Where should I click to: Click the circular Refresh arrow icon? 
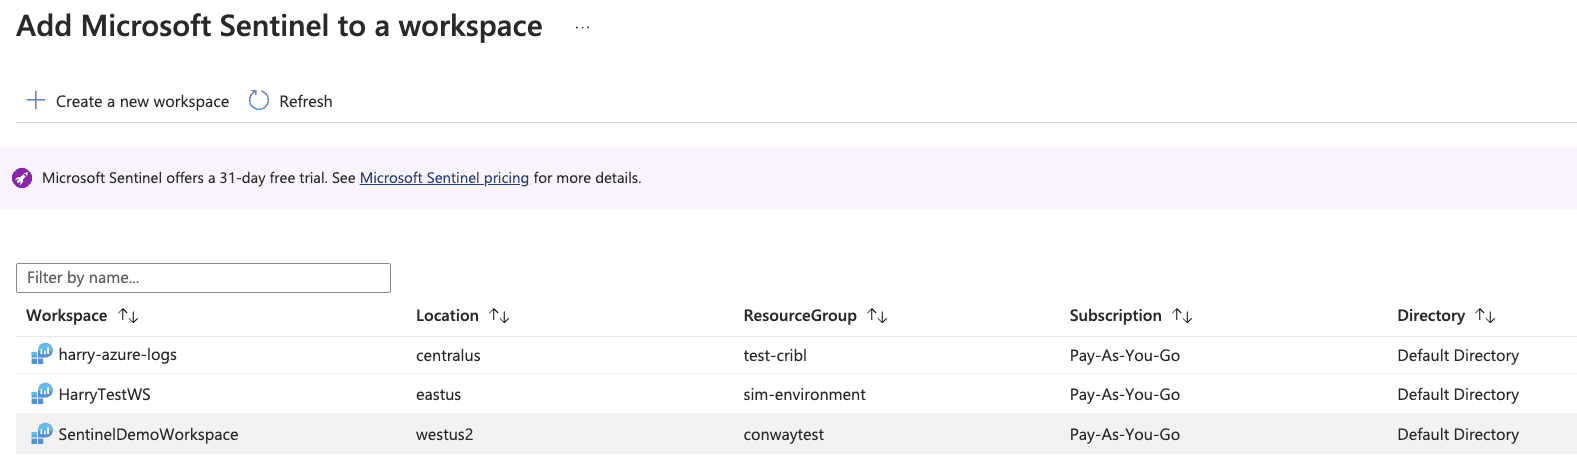click(259, 100)
